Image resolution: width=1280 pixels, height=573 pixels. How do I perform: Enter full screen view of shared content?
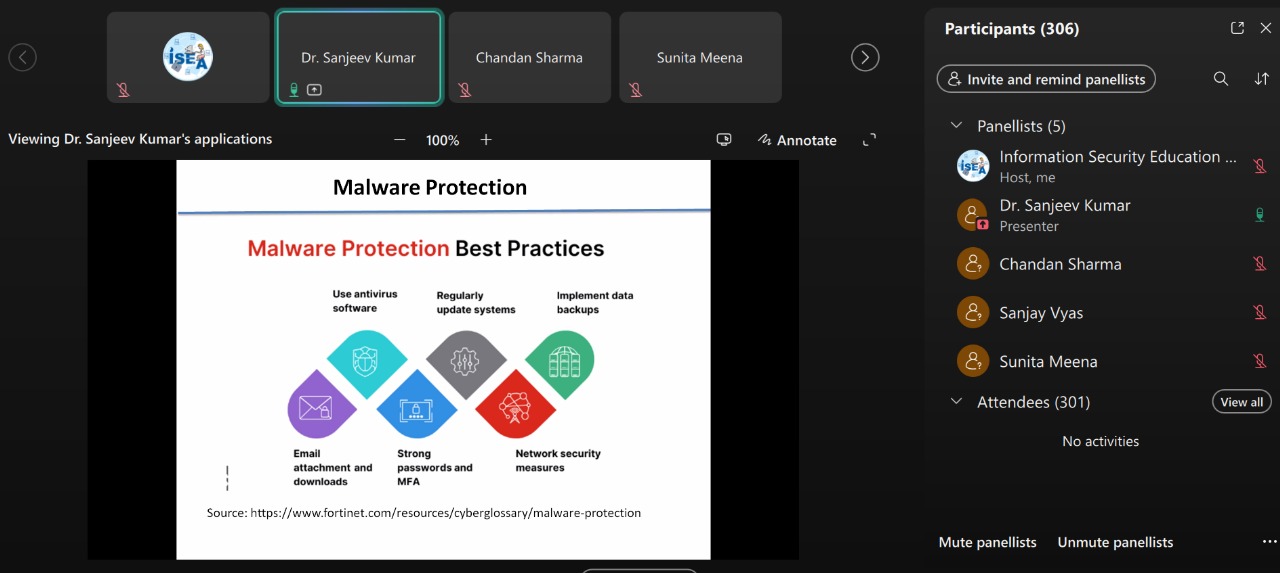tap(869, 140)
